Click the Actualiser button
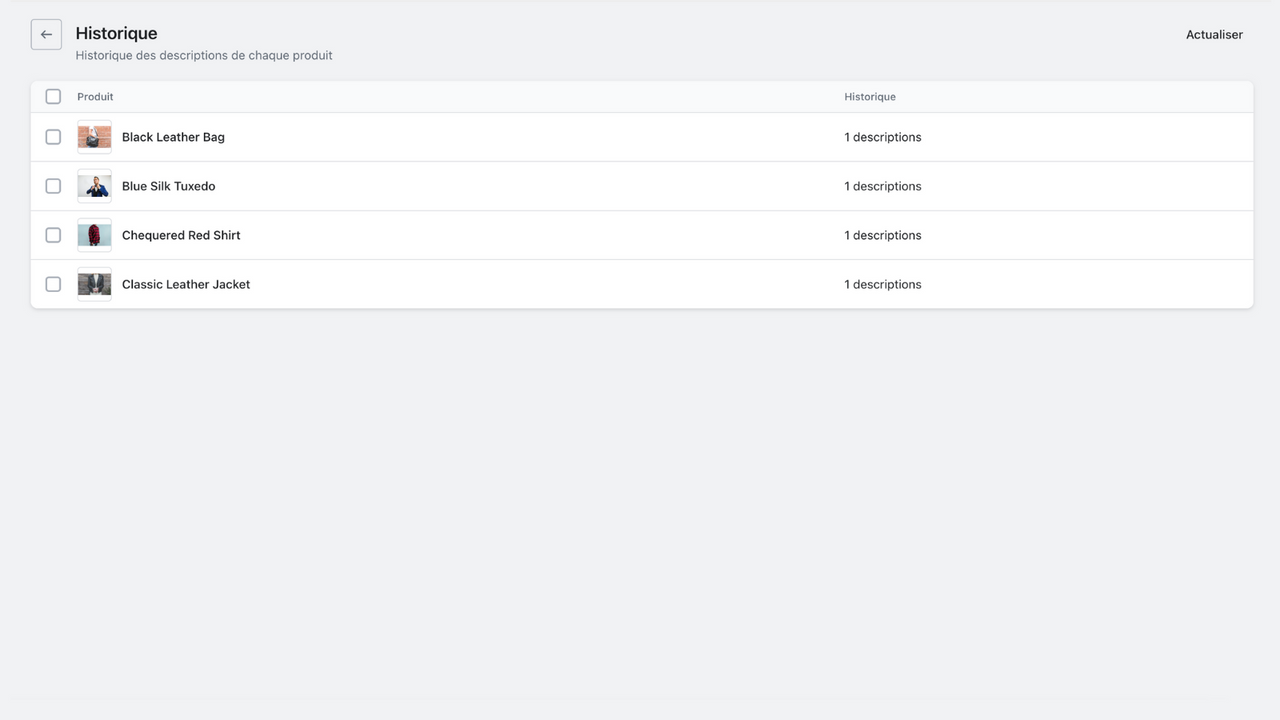 tap(1214, 35)
